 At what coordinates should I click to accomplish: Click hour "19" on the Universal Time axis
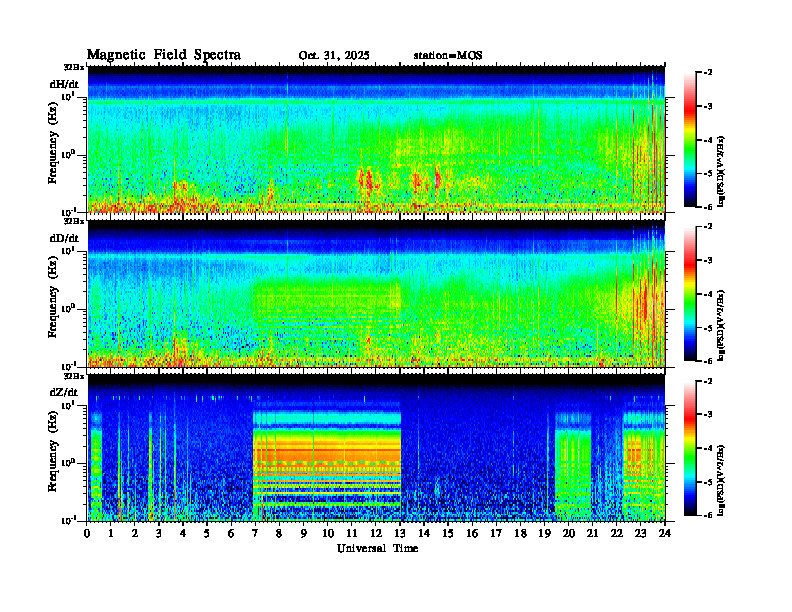coord(544,534)
